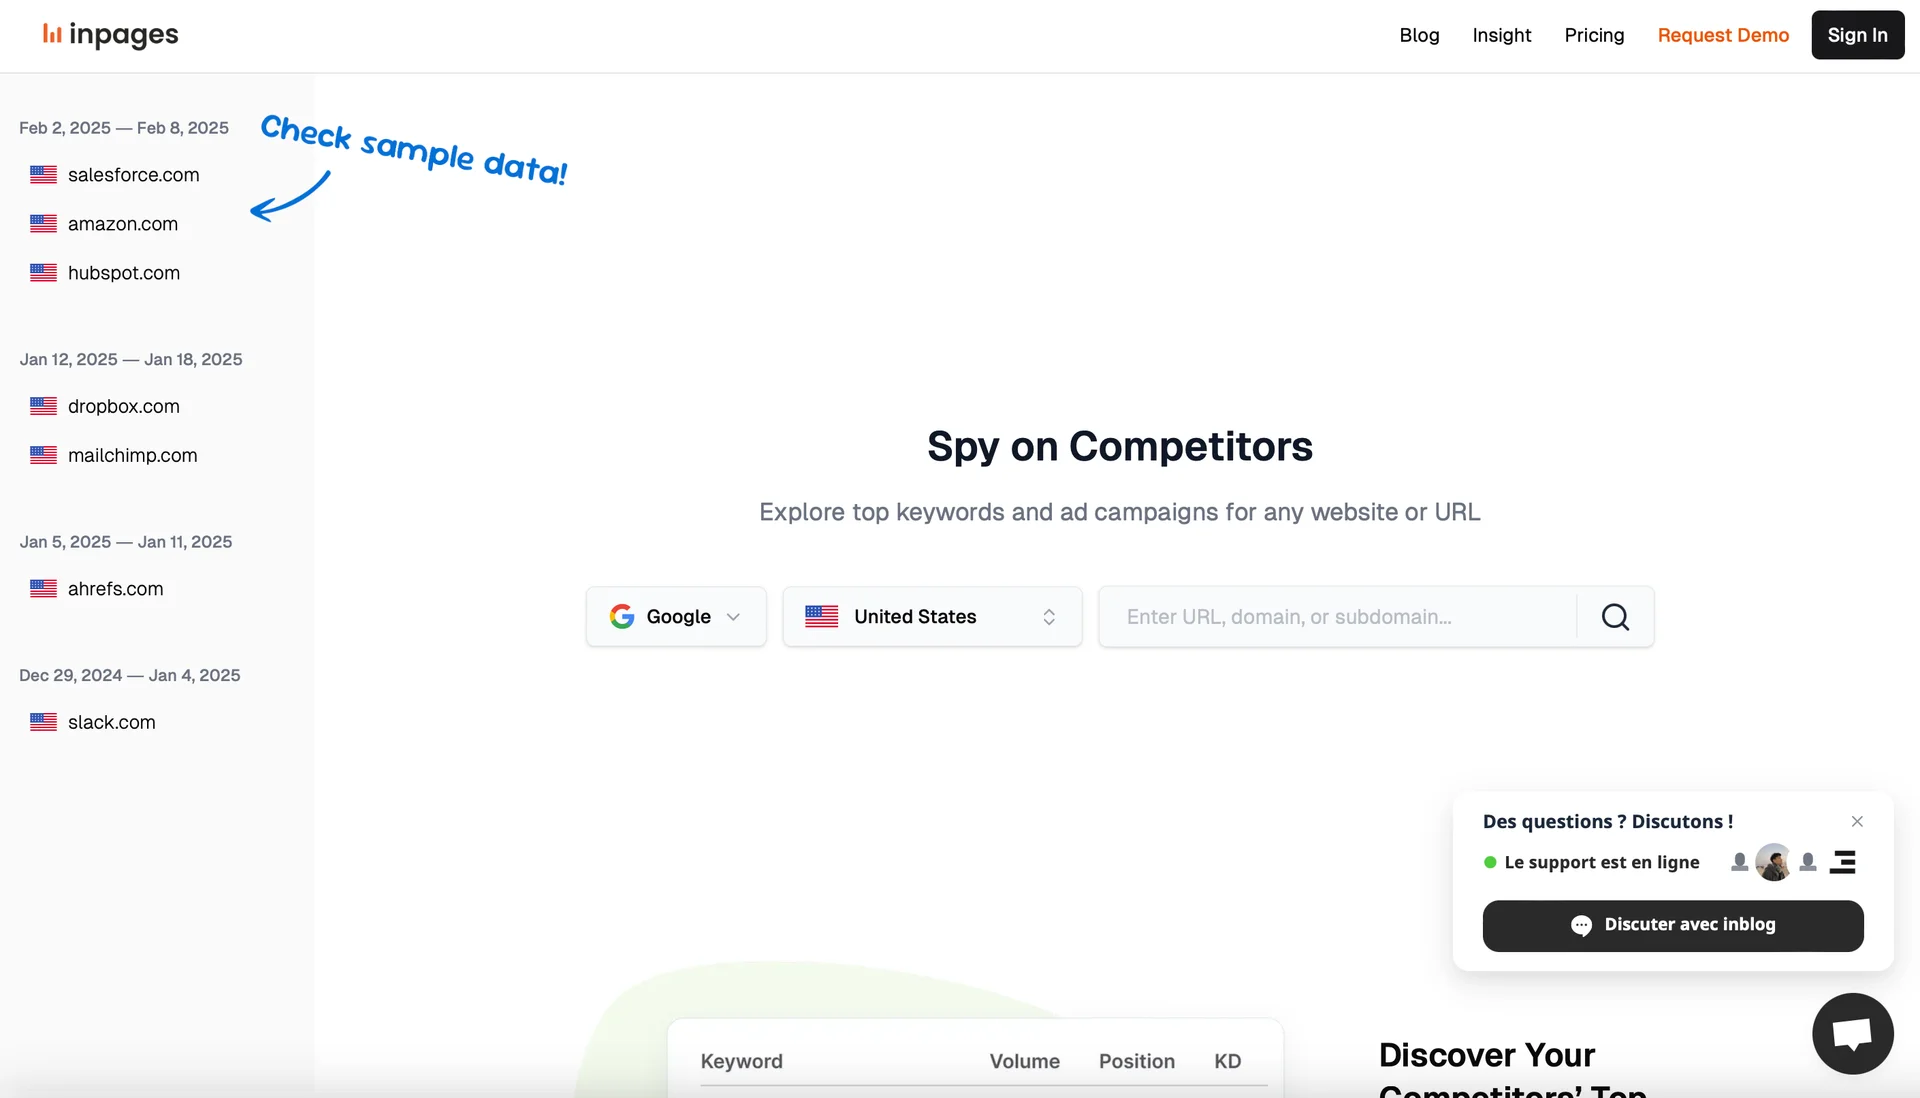
Task: Open amazon.com sample data
Action: [122, 223]
